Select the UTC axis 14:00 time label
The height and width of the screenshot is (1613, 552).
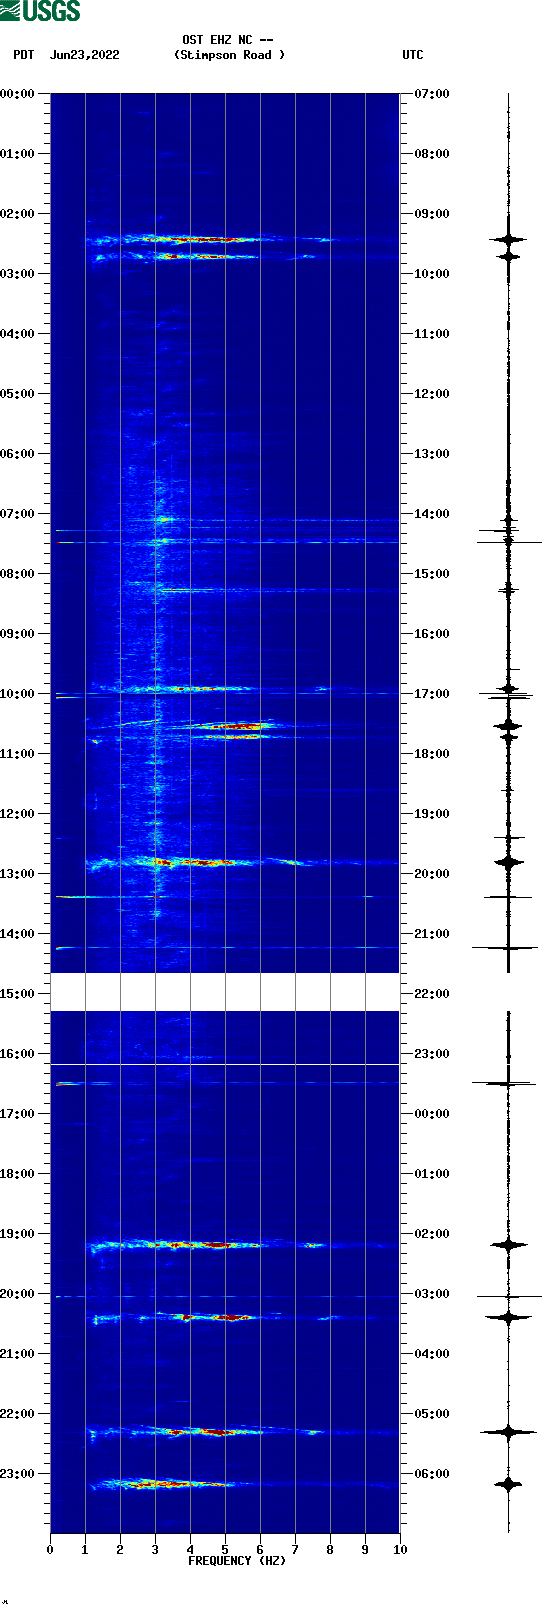(x=431, y=514)
